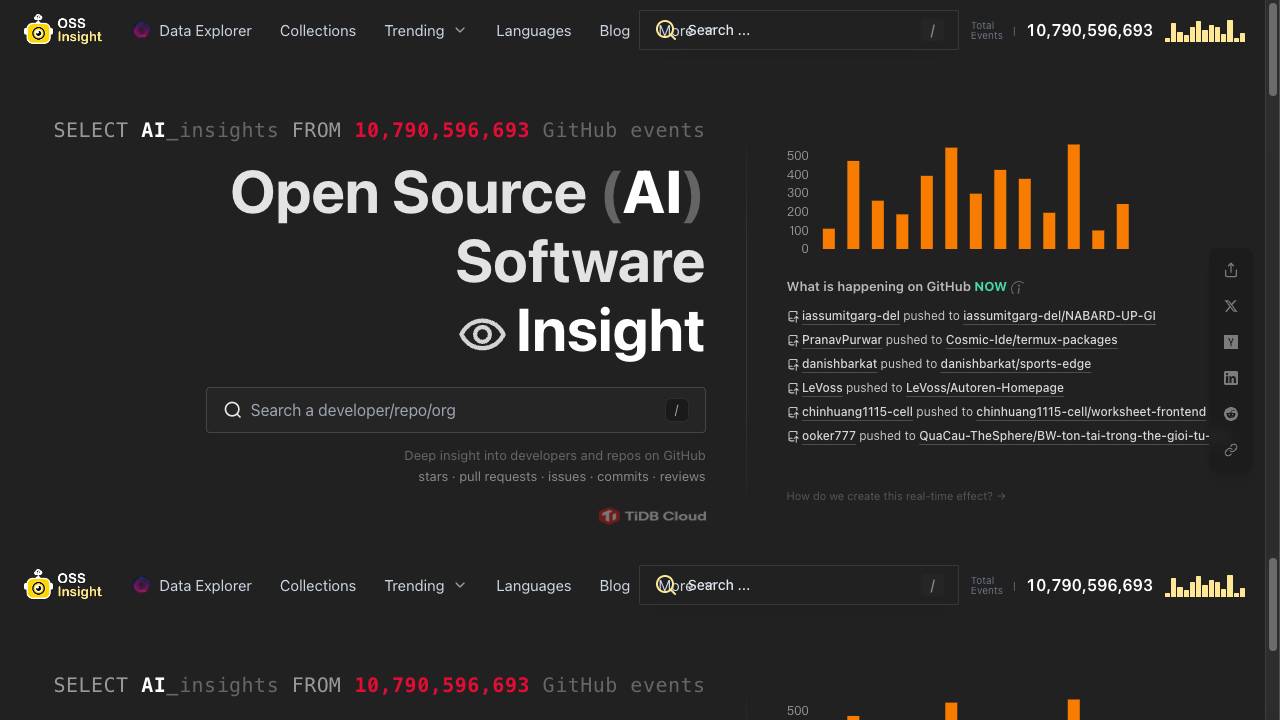Open the repo LeVoss/Autoren-Homepage
This screenshot has width=1280, height=720.
click(984, 388)
